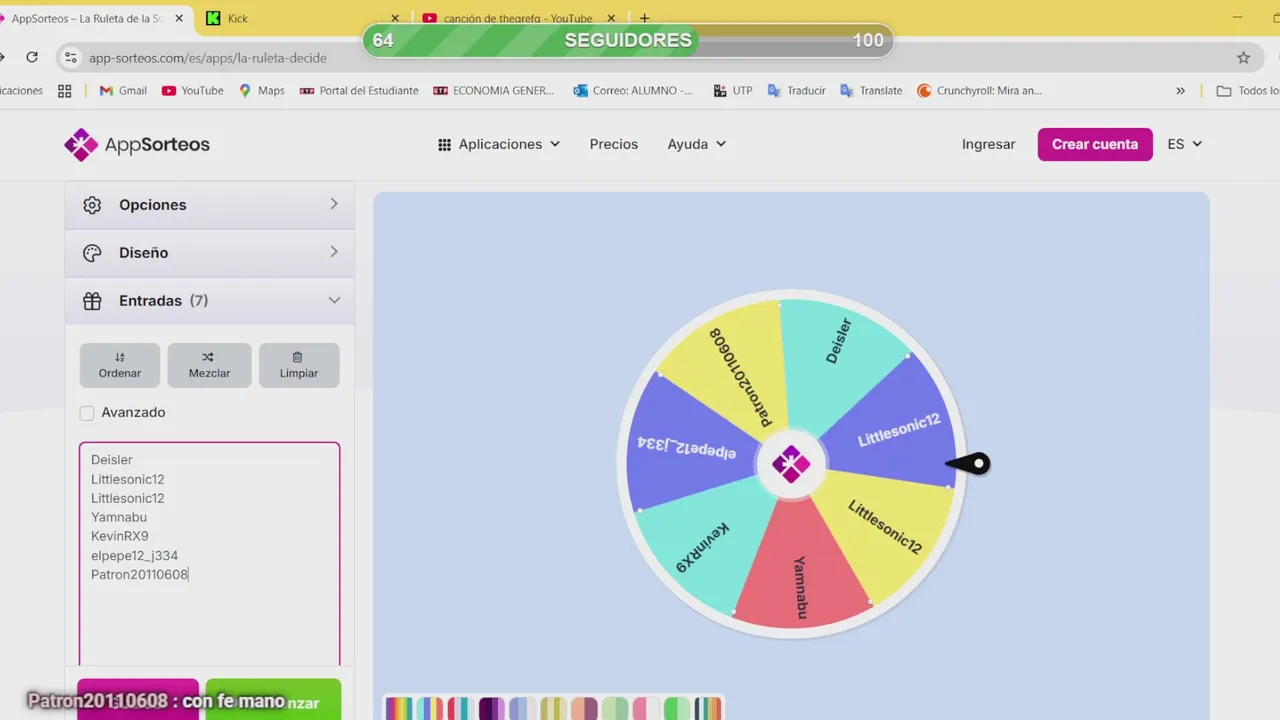Click the black roulette pointer
Image resolution: width=1280 pixels, height=720 pixels.
click(x=968, y=463)
